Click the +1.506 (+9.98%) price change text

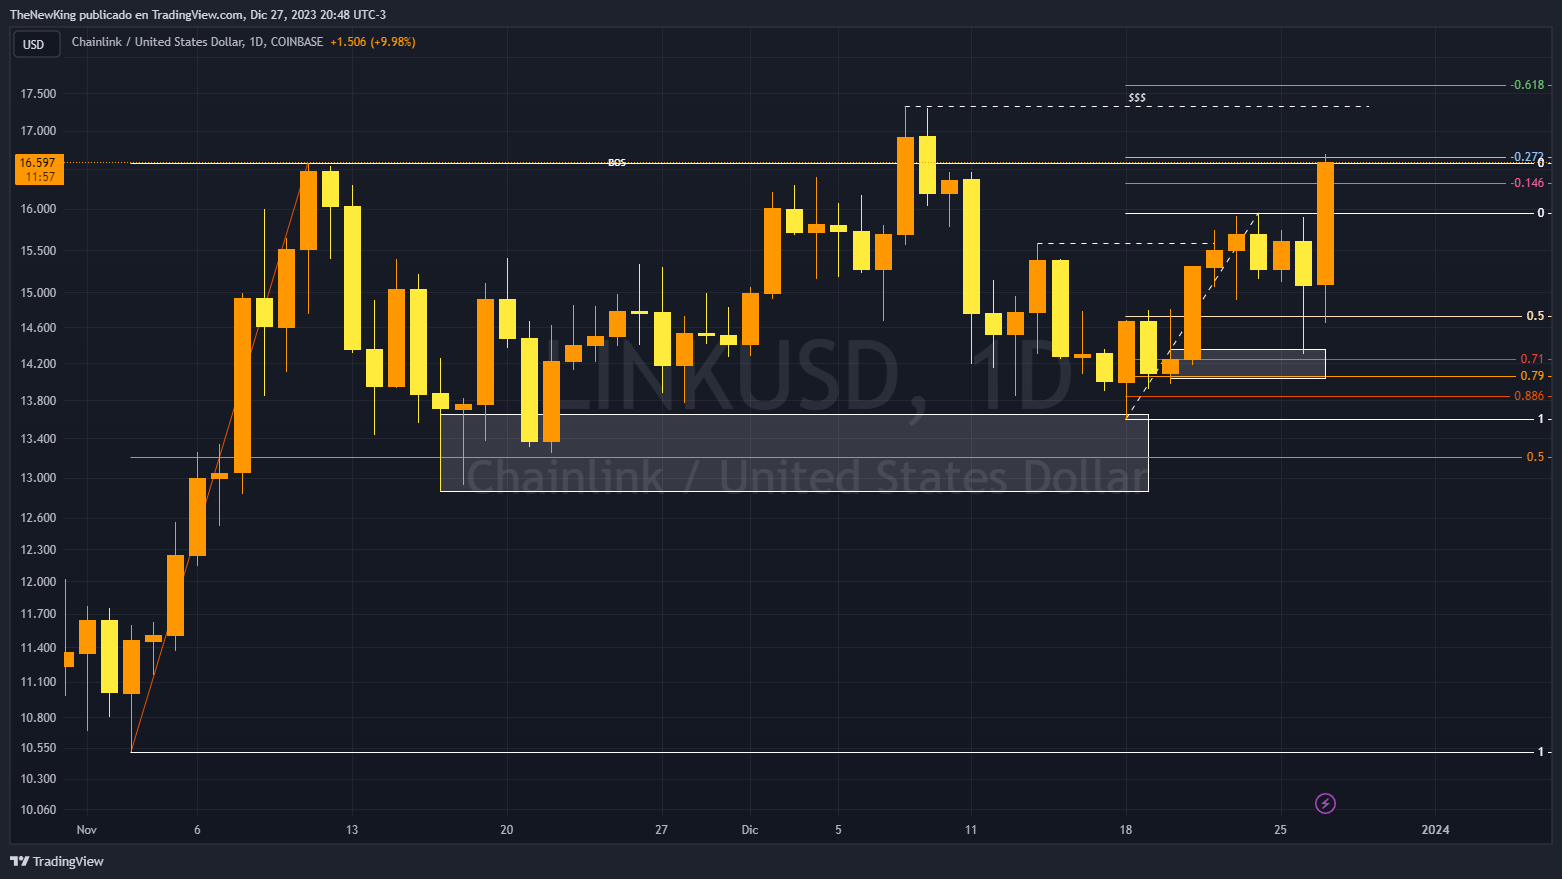click(x=372, y=42)
